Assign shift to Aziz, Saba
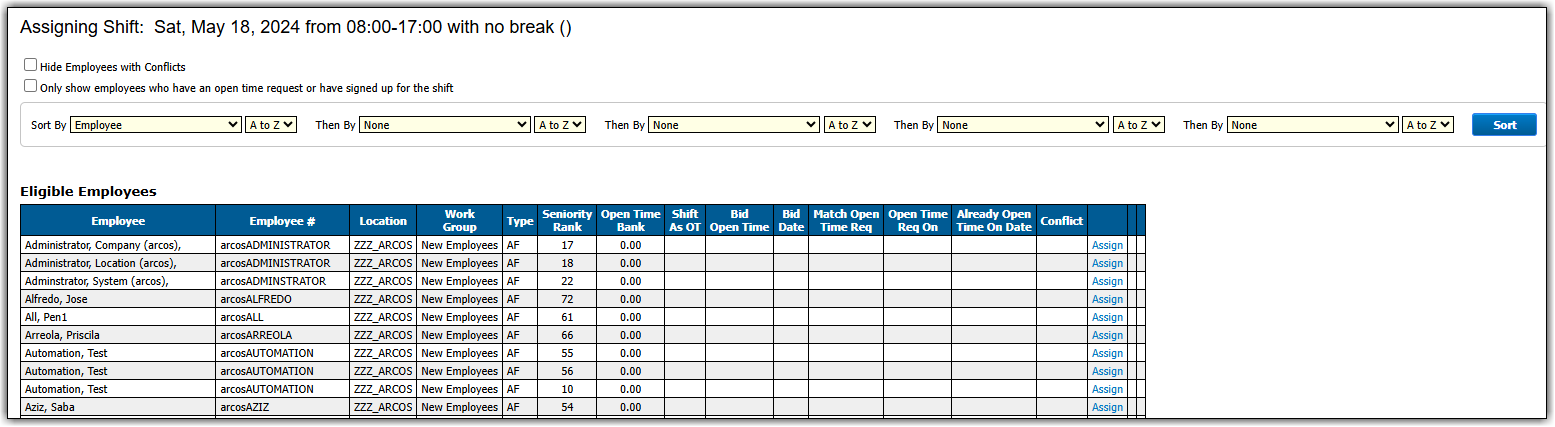Screen dimensions: 1555x427 click(x=1107, y=407)
